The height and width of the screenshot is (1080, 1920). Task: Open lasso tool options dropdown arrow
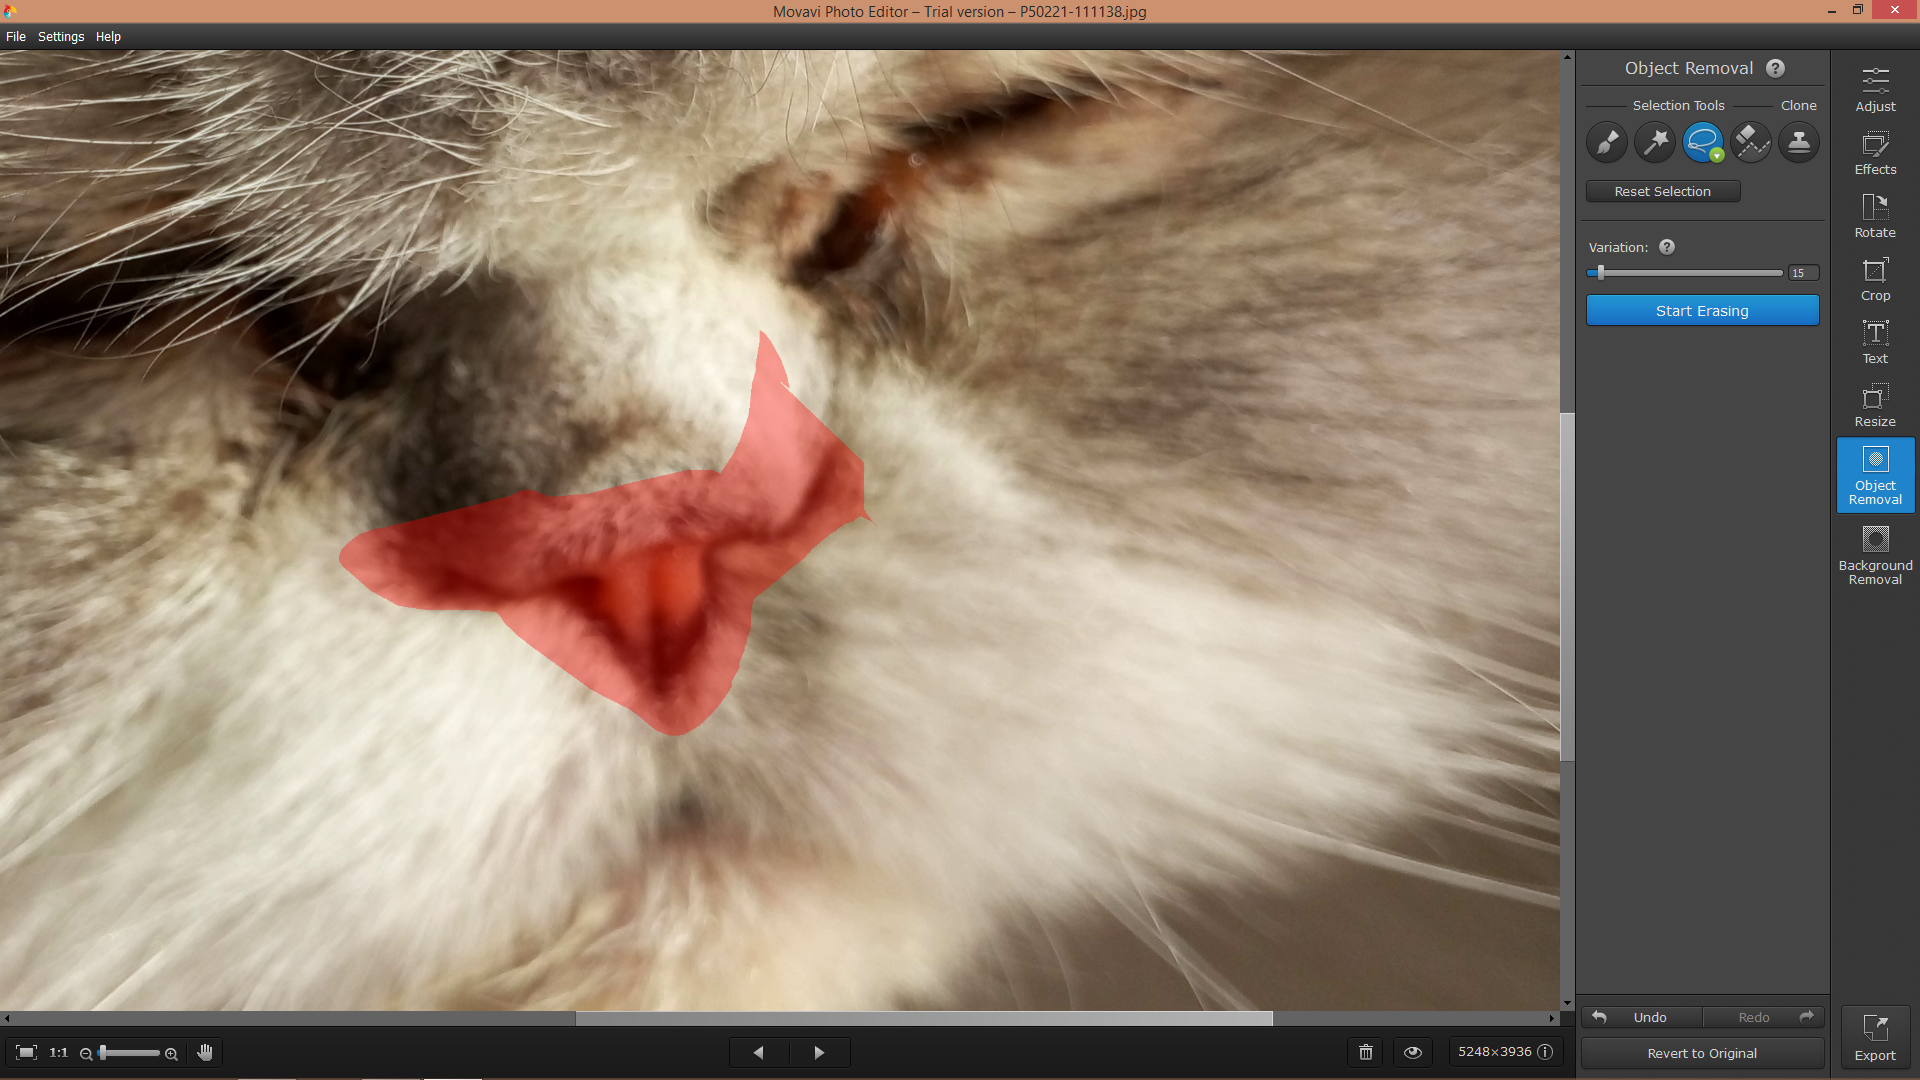[1717, 156]
